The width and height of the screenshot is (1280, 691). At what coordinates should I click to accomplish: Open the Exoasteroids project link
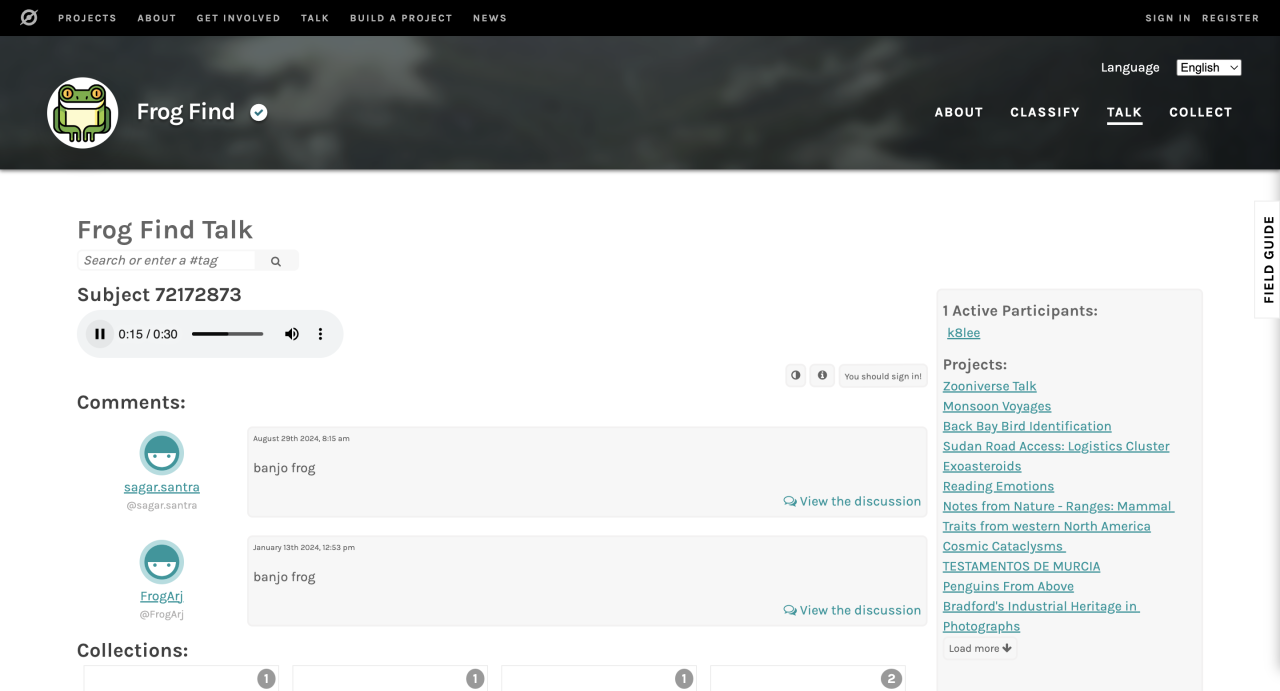coord(982,466)
